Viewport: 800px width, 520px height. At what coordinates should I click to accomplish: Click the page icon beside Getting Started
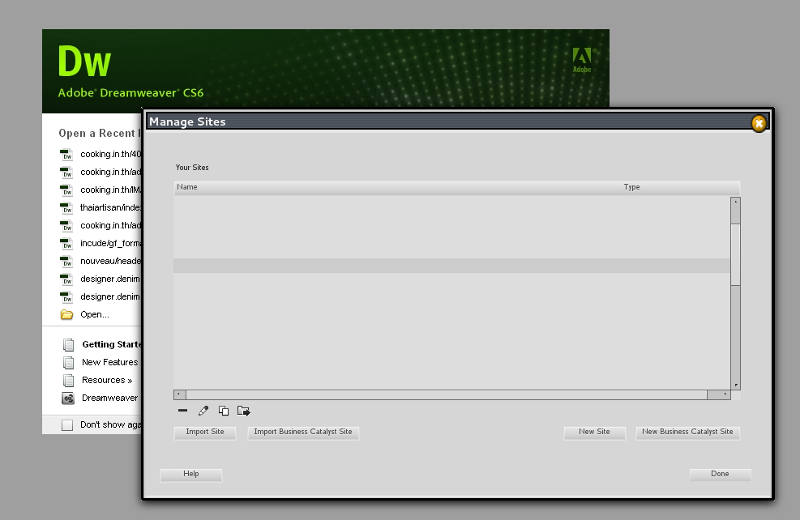coord(68,345)
